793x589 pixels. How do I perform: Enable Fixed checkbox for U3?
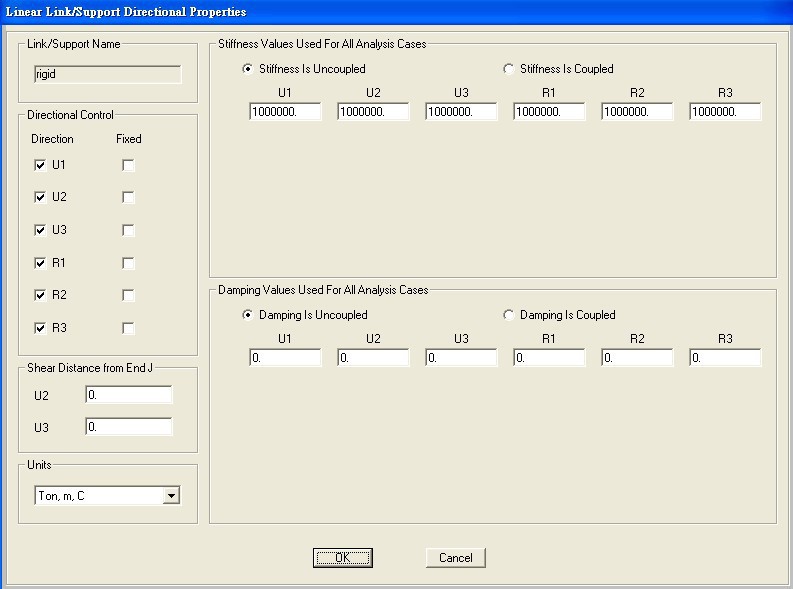click(128, 231)
